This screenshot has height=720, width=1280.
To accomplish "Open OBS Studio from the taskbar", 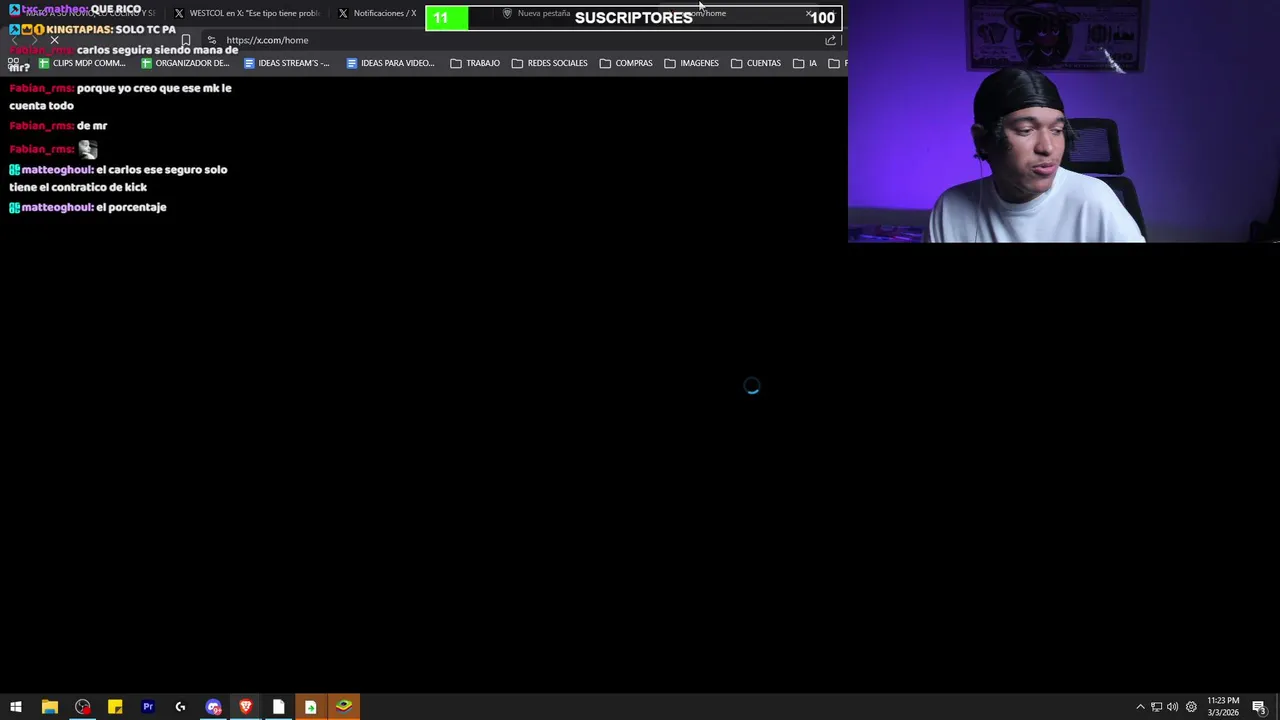I will pyautogui.click(x=82, y=707).
